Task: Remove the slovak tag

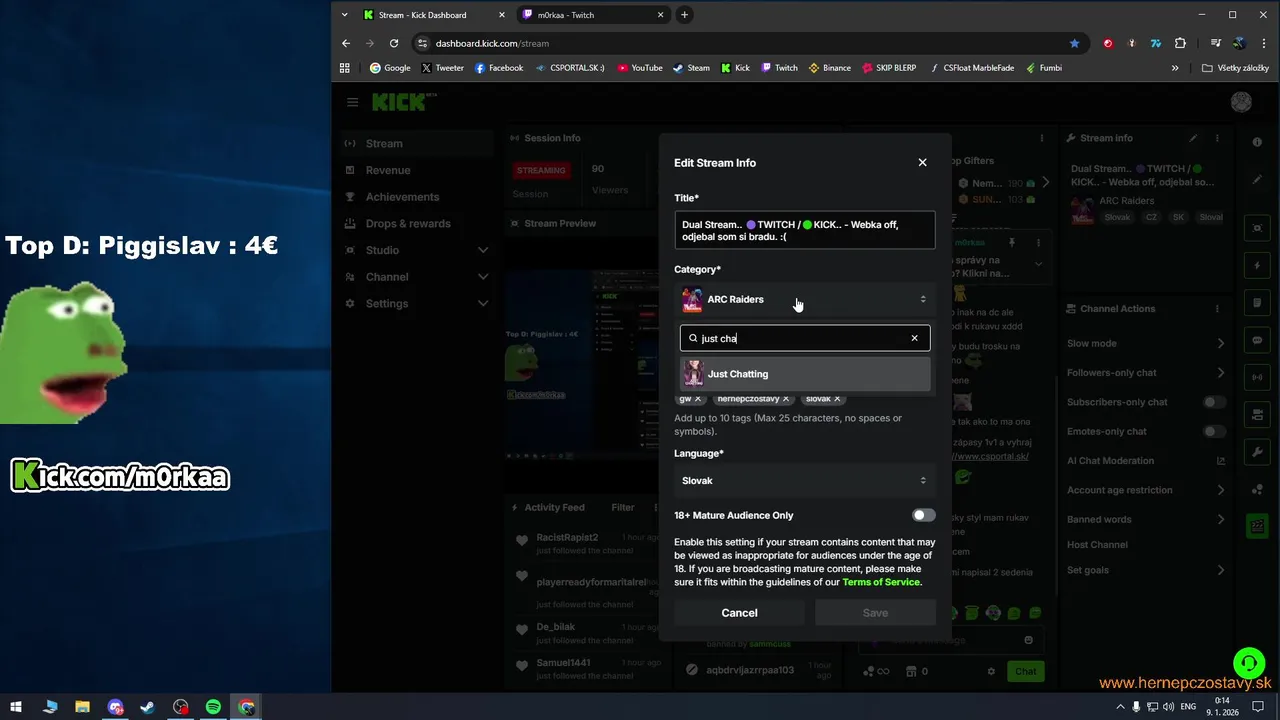Action: tap(837, 399)
